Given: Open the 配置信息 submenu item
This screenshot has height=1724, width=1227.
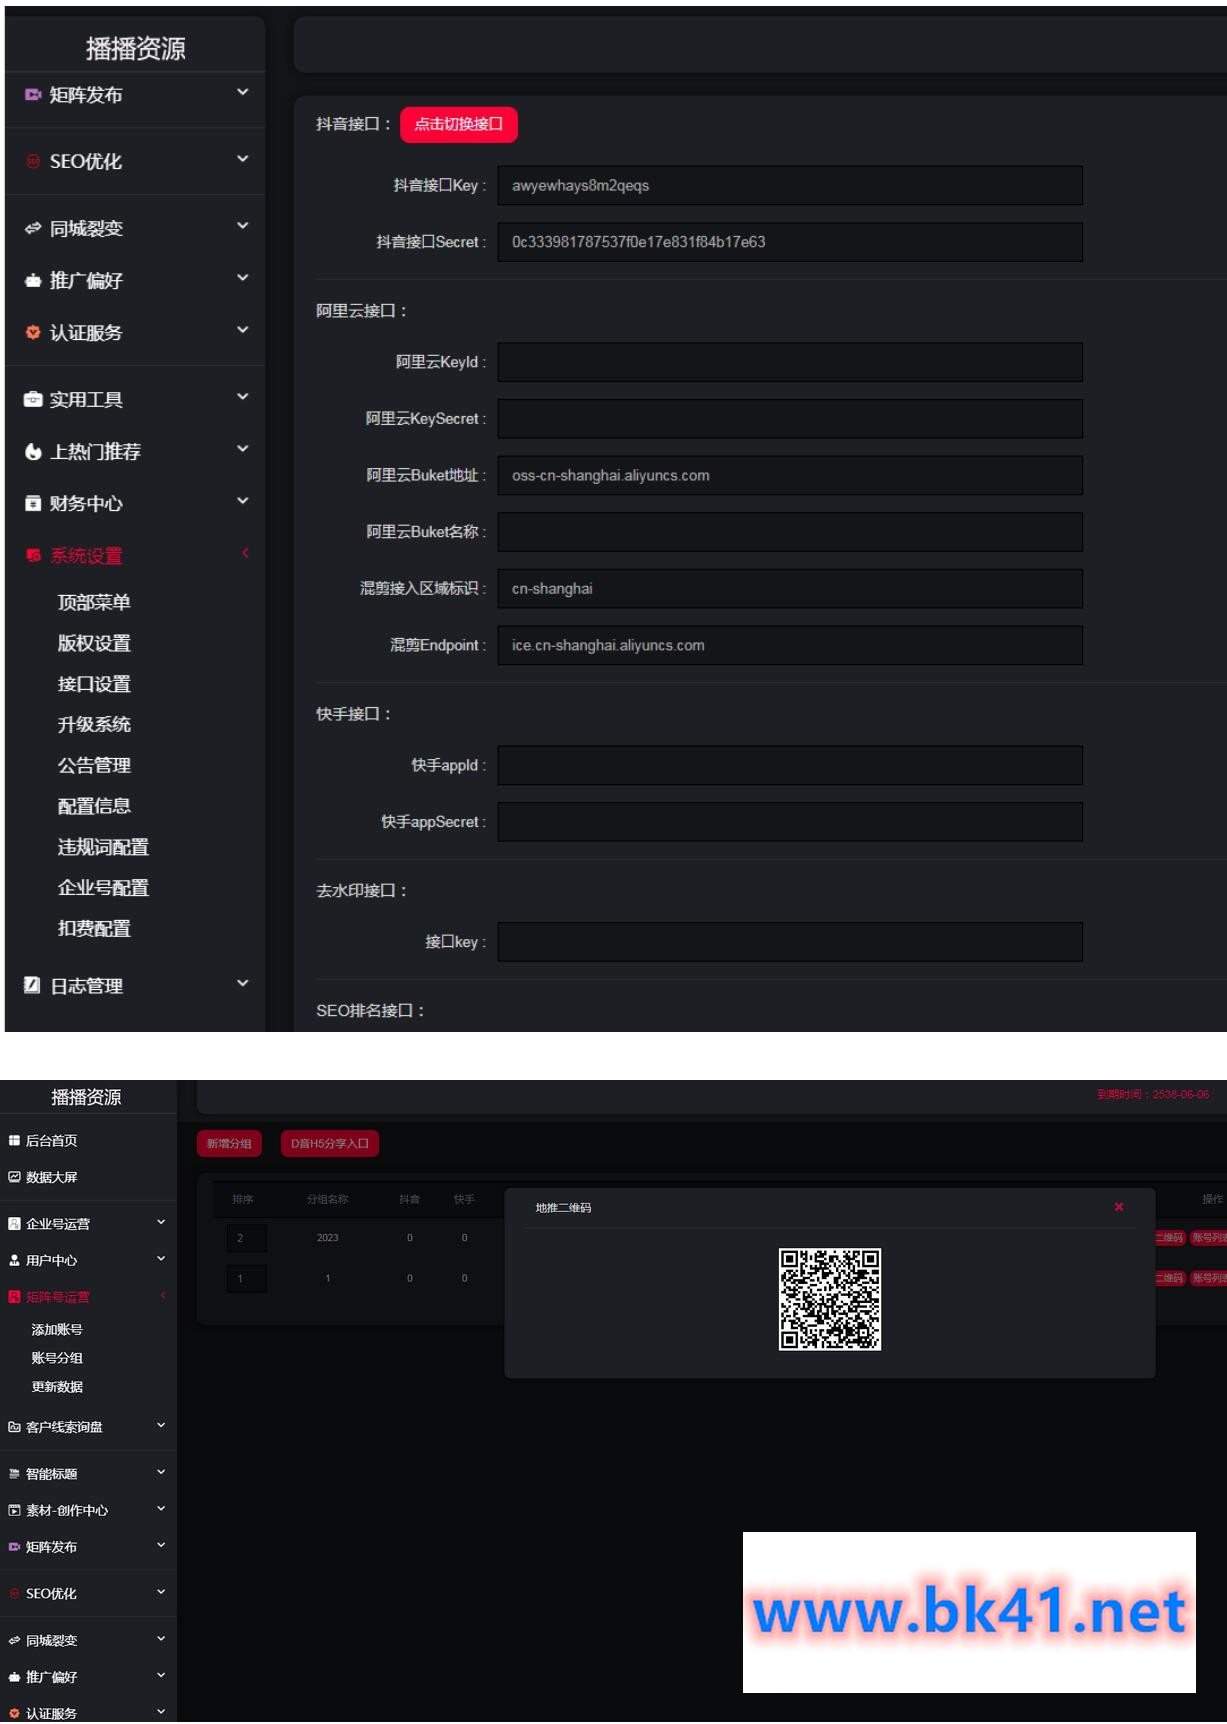Looking at the screenshot, I should tap(94, 806).
